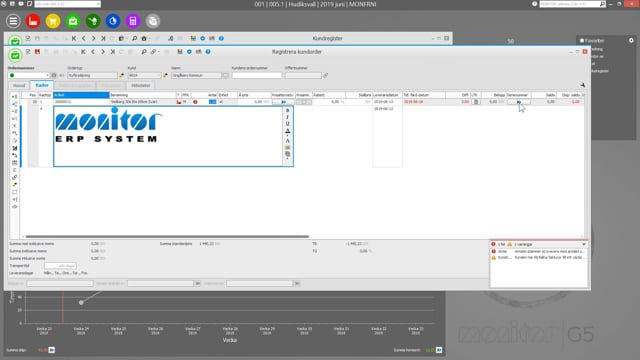Toggle underline formatting in the text editor
The width and height of the screenshot is (640, 360).
(287, 124)
